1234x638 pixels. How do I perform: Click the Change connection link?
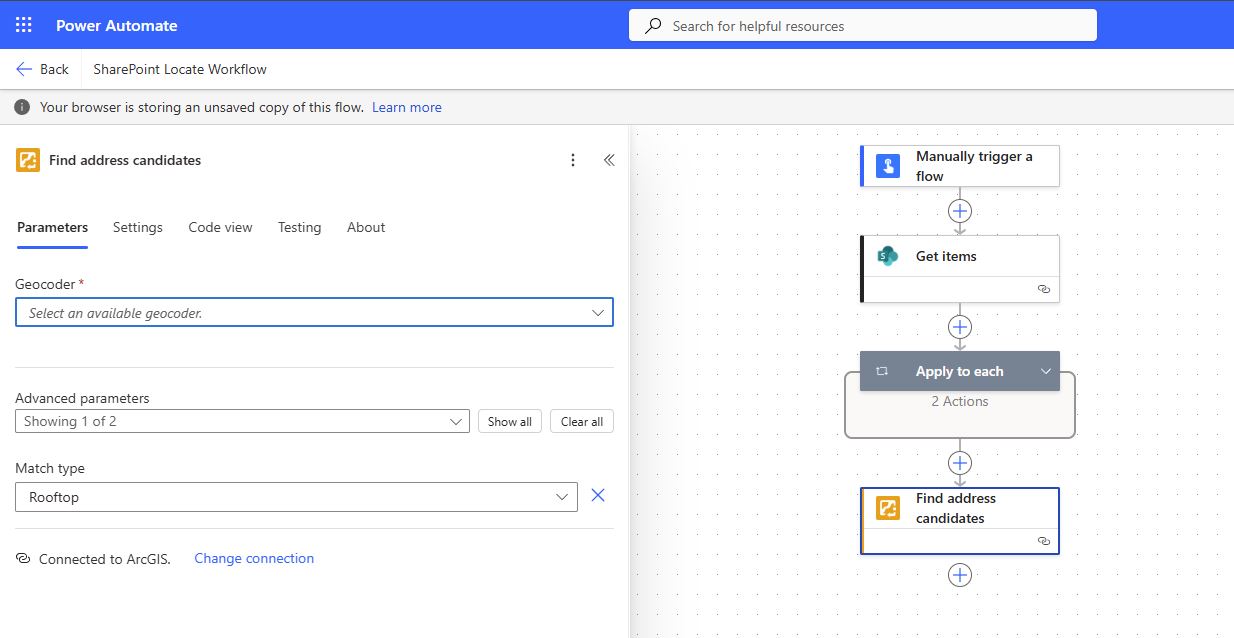click(254, 558)
